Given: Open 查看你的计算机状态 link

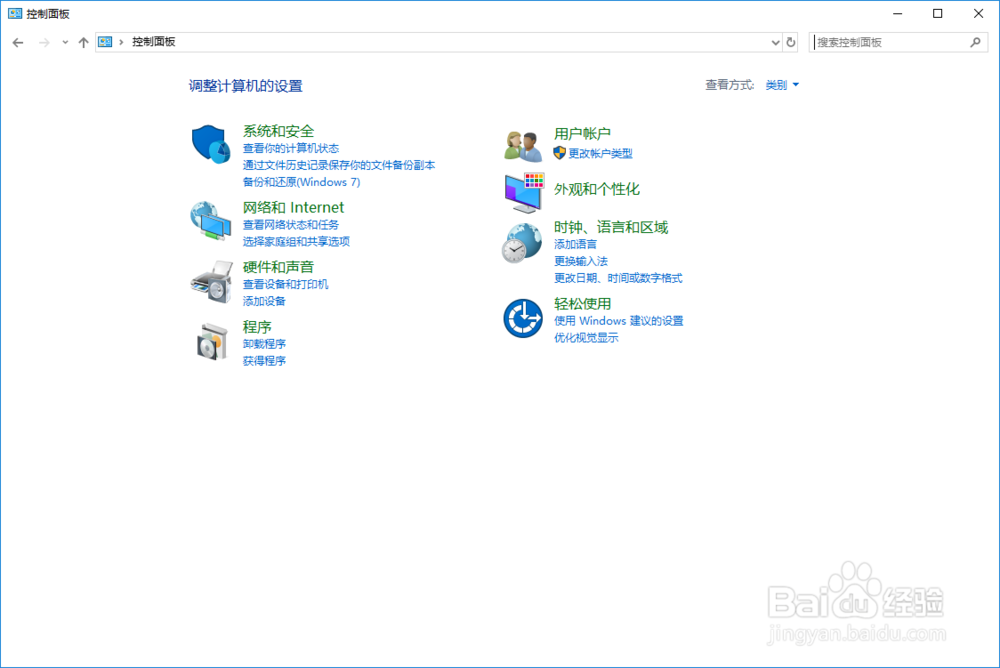Looking at the screenshot, I should [291, 148].
